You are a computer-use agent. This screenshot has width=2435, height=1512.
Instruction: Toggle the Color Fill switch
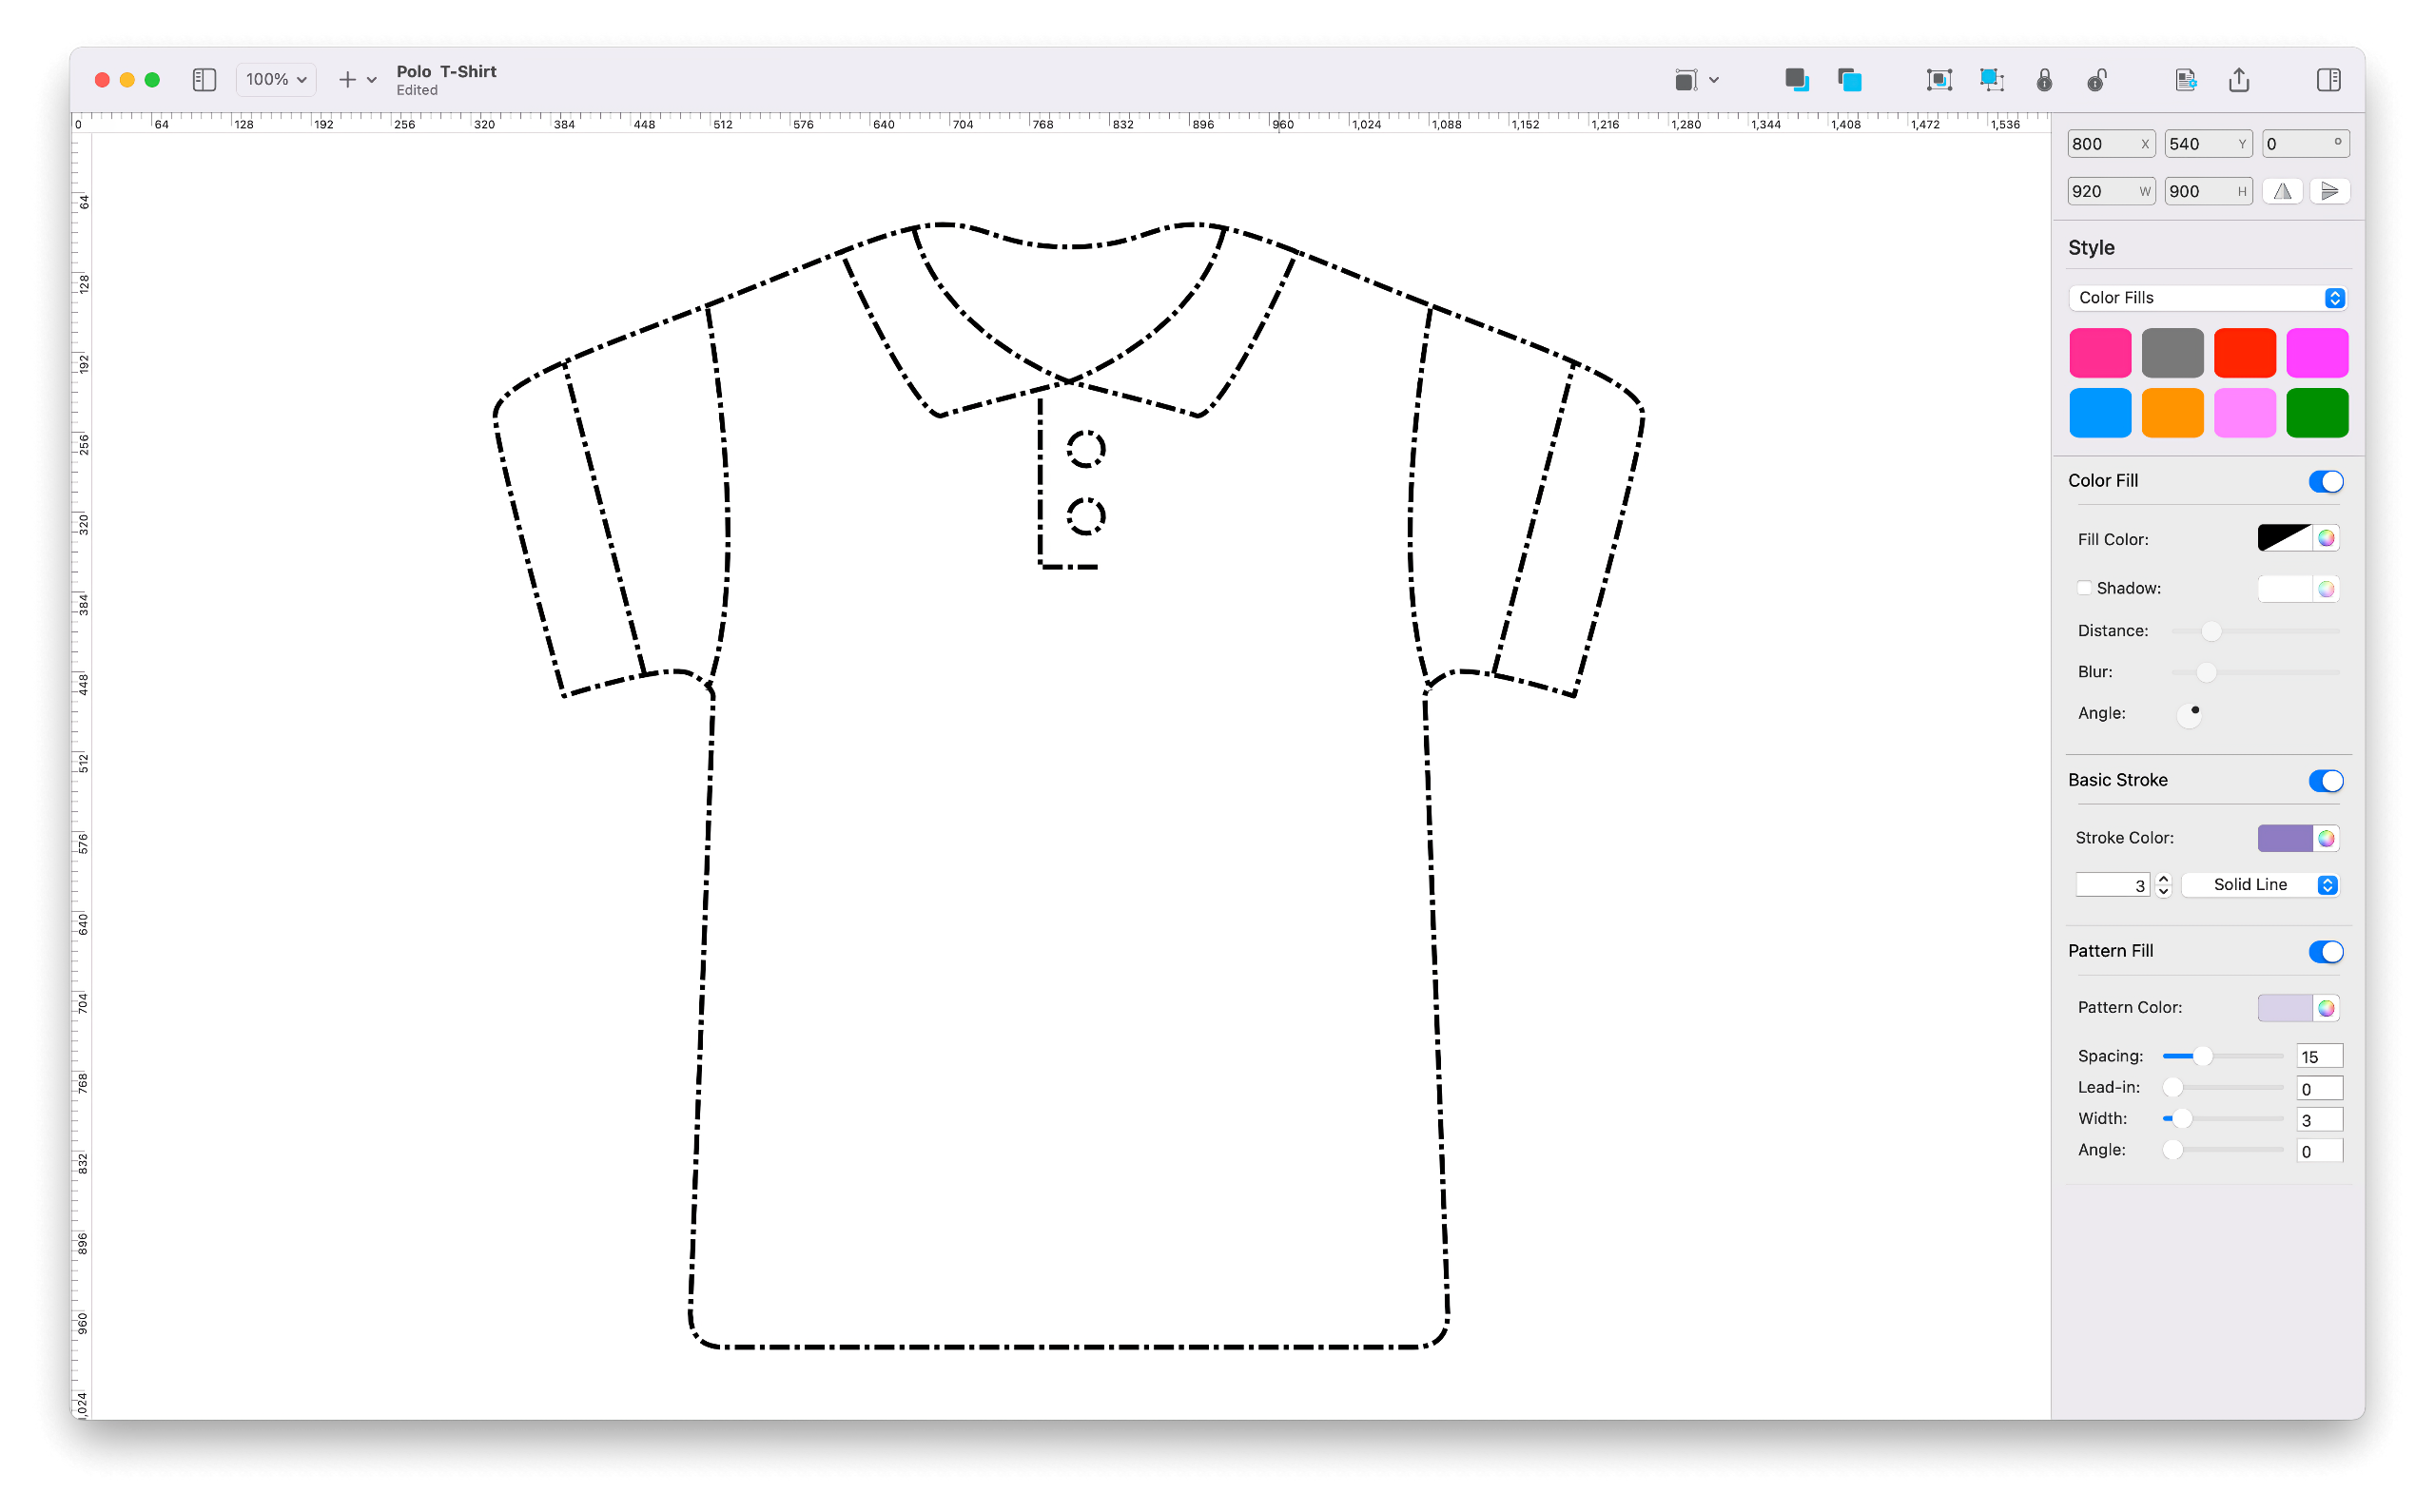click(x=2326, y=482)
